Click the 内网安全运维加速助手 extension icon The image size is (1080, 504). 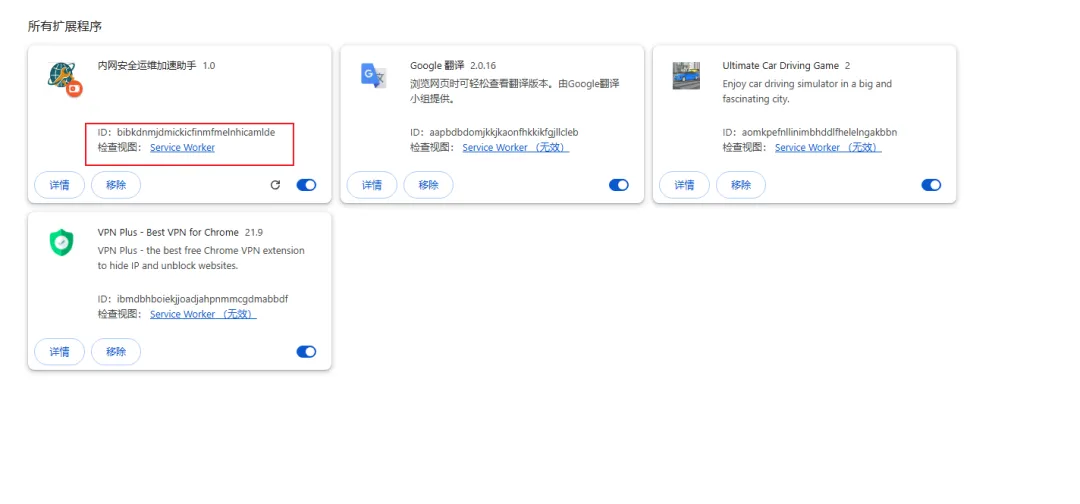point(65,78)
